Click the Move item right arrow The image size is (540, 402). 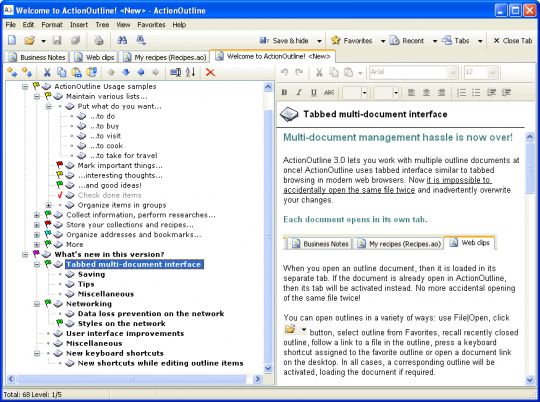point(156,72)
